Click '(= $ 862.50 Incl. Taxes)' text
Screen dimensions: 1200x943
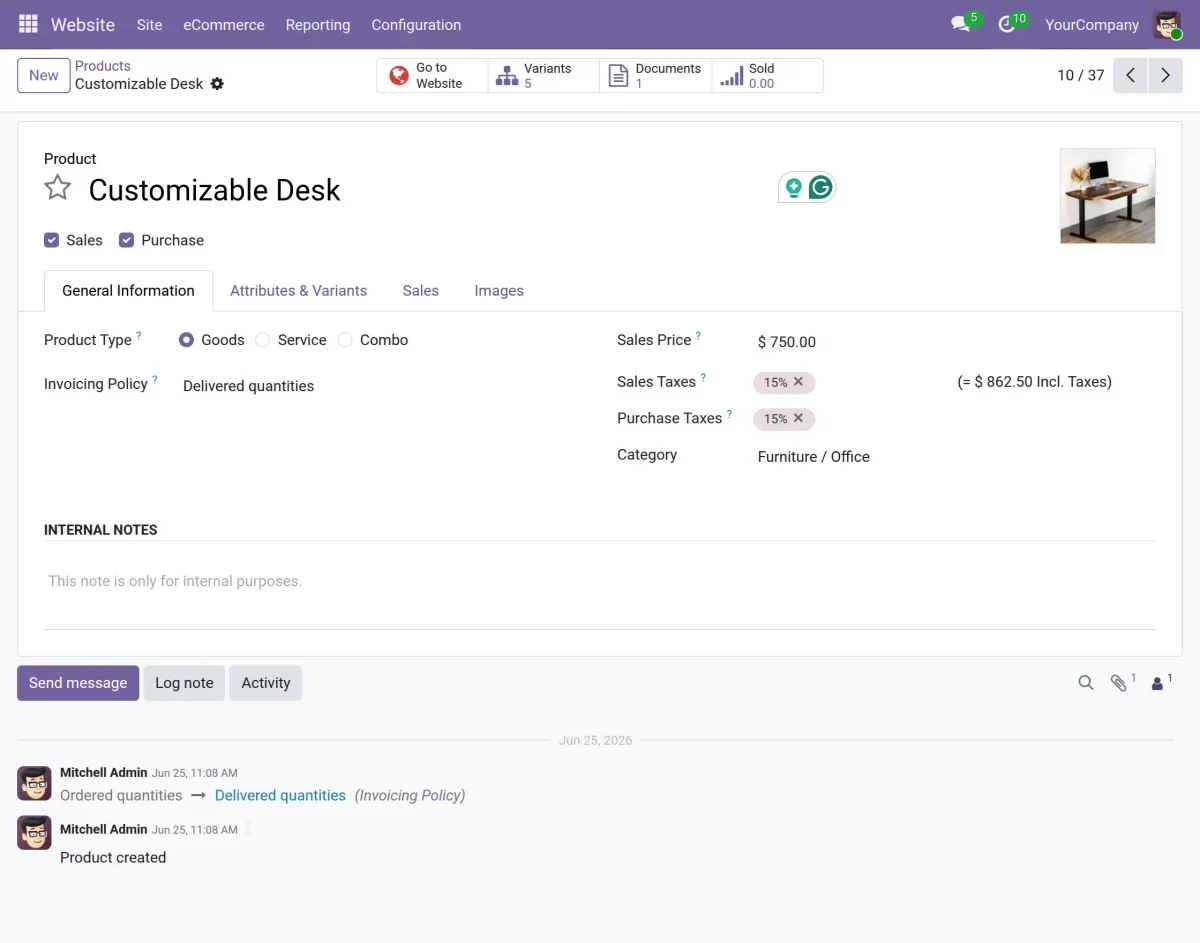[1034, 382]
